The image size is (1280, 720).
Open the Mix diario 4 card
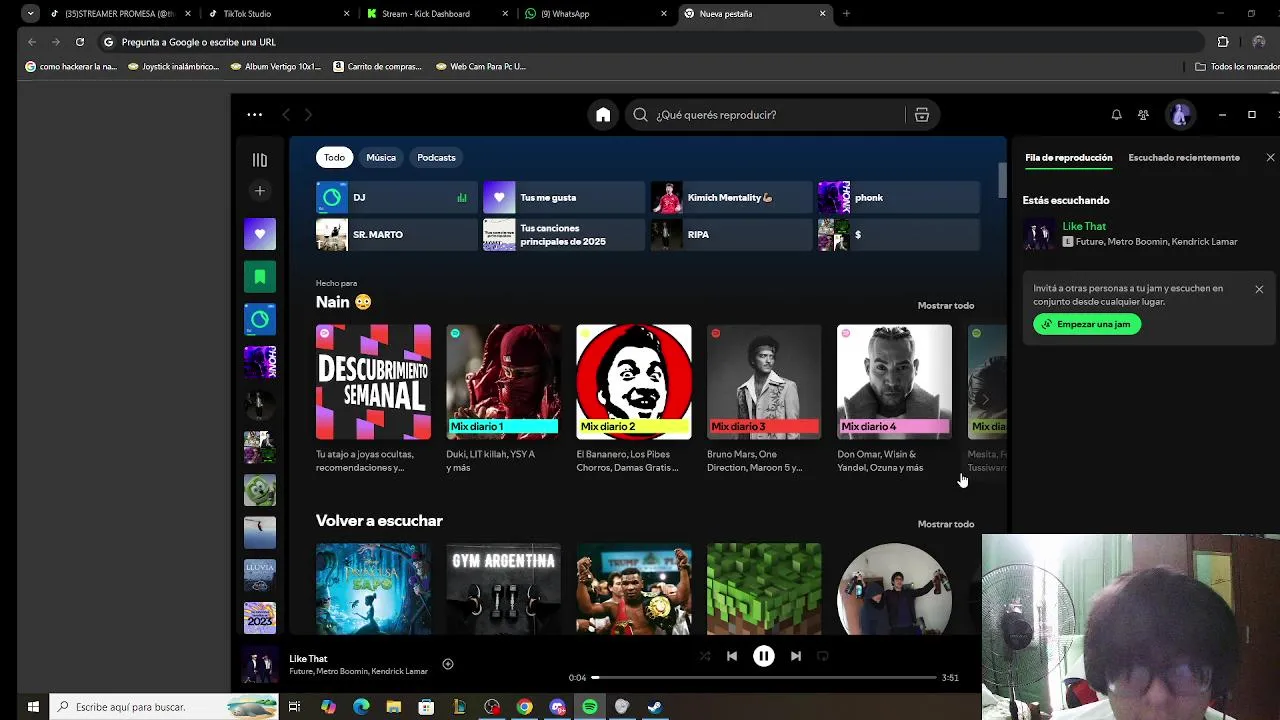[x=894, y=398]
